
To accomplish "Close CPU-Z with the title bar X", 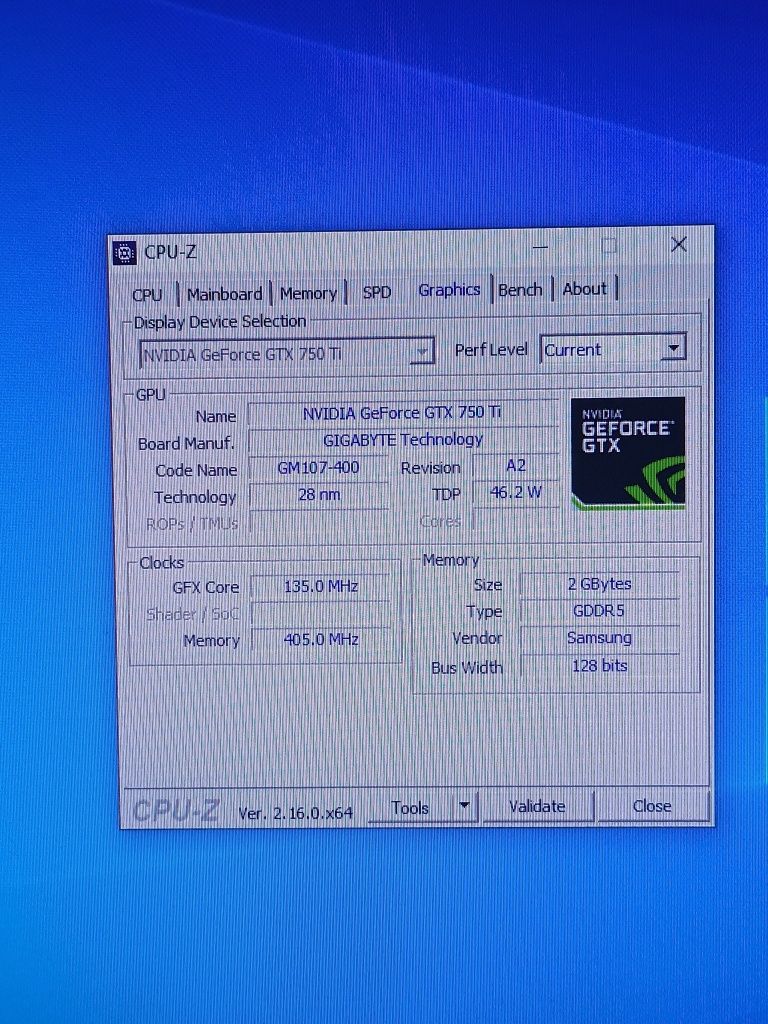I will pos(679,245).
